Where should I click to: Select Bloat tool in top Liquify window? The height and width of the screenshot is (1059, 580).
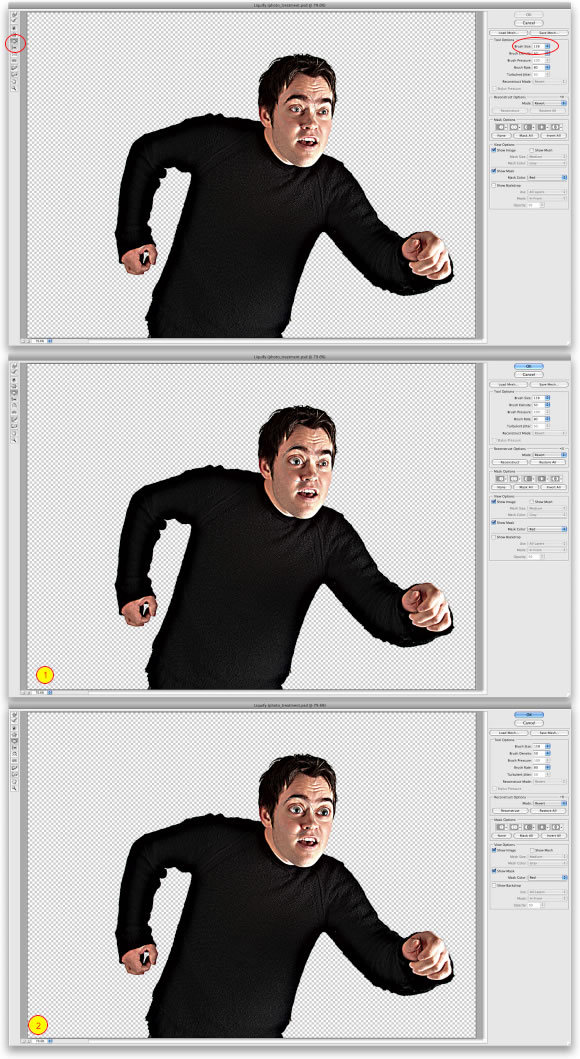[14, 41]
